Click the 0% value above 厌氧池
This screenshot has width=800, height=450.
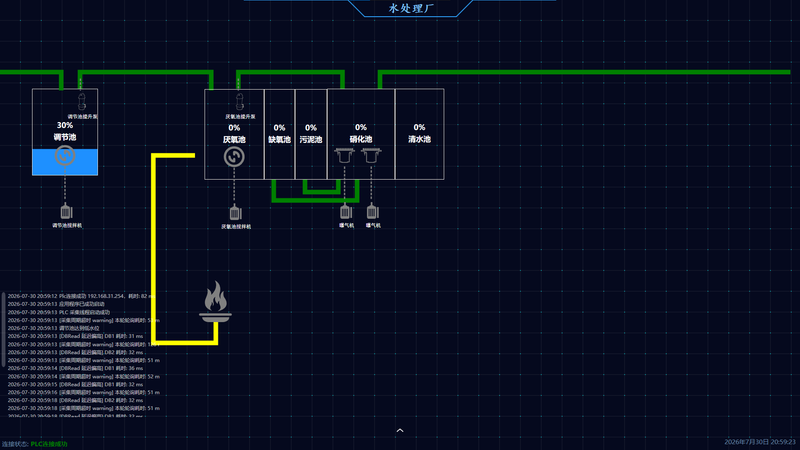pyautogui.click(x=234, y=128)
